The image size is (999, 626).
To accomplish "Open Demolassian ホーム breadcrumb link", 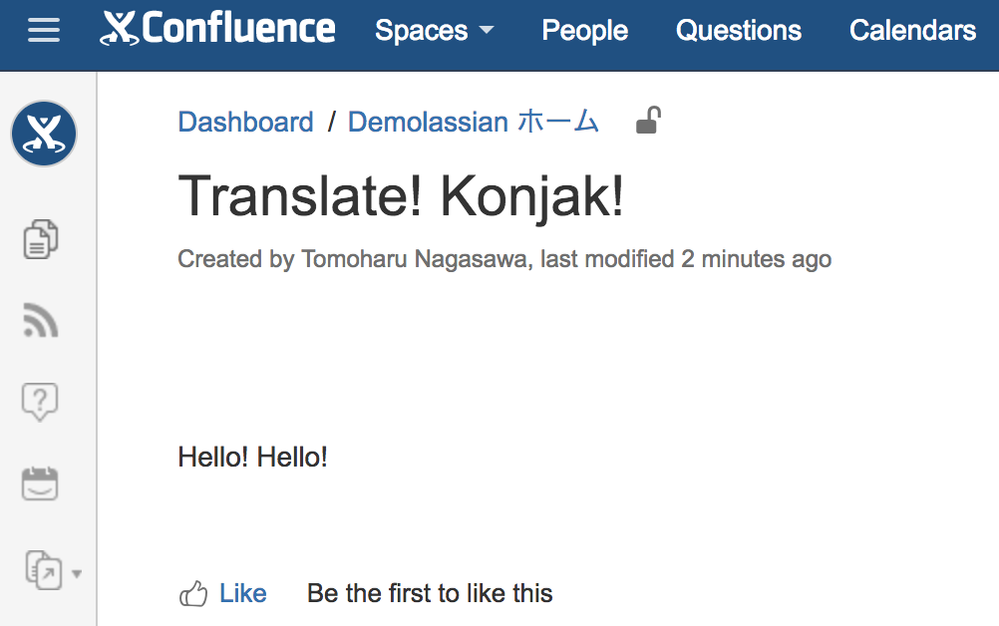I will coord(473,122).
